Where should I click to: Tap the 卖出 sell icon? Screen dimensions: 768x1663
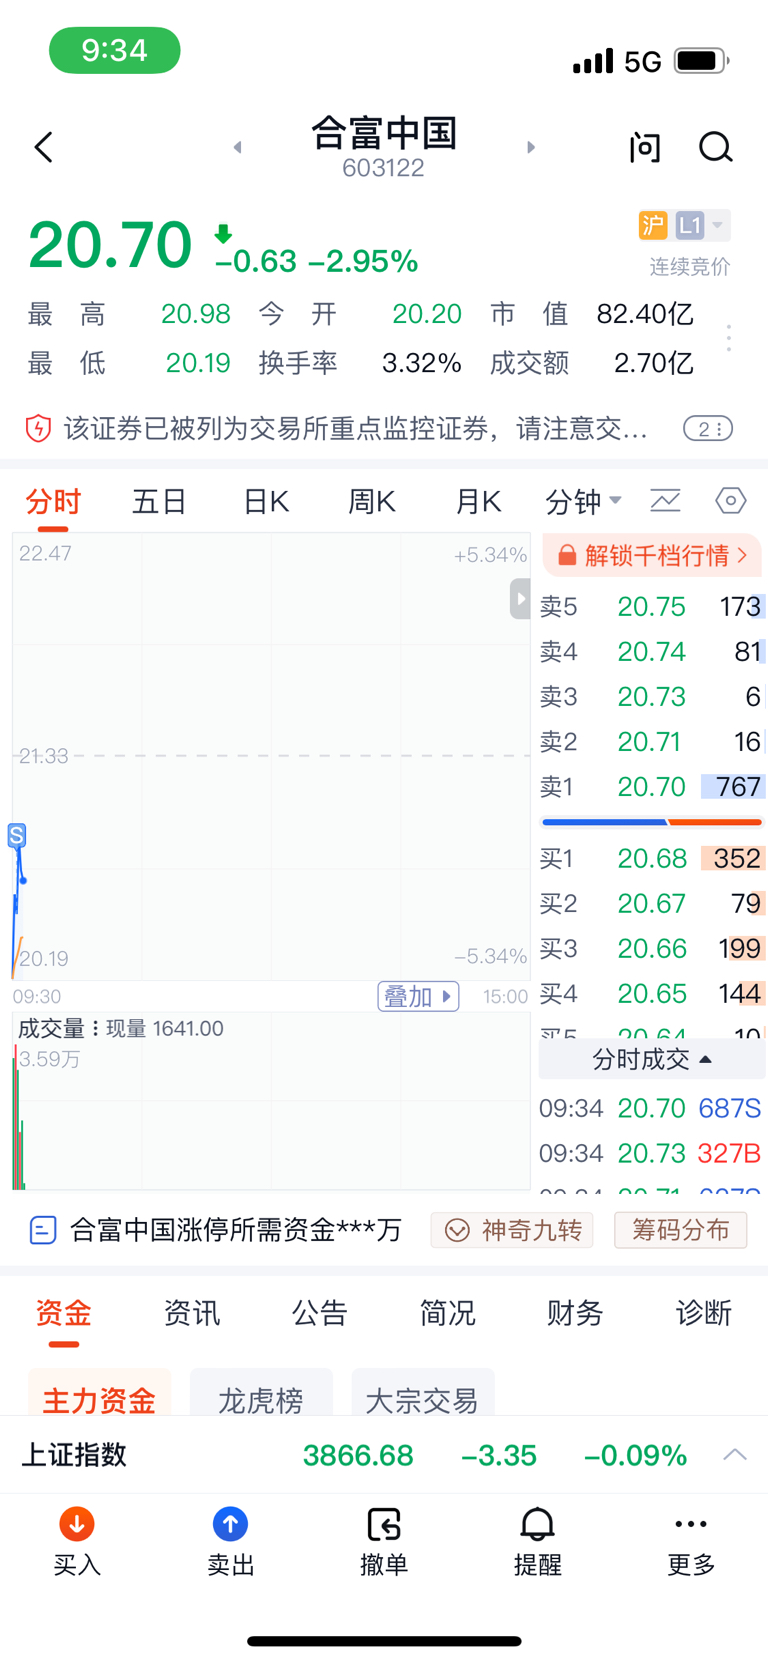(230, 1524)
